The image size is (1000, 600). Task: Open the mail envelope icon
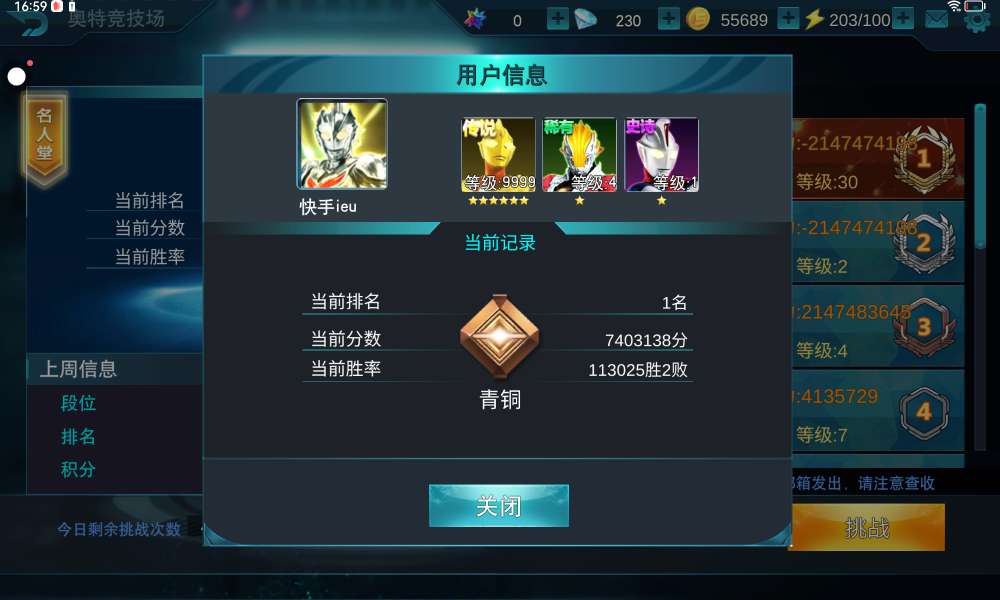click(936, 20)
